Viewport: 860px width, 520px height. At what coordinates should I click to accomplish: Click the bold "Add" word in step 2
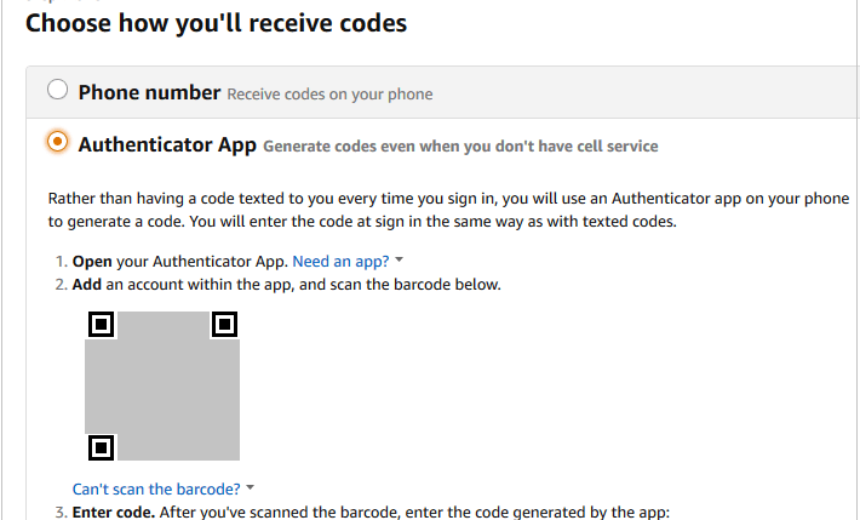(87, 284)
